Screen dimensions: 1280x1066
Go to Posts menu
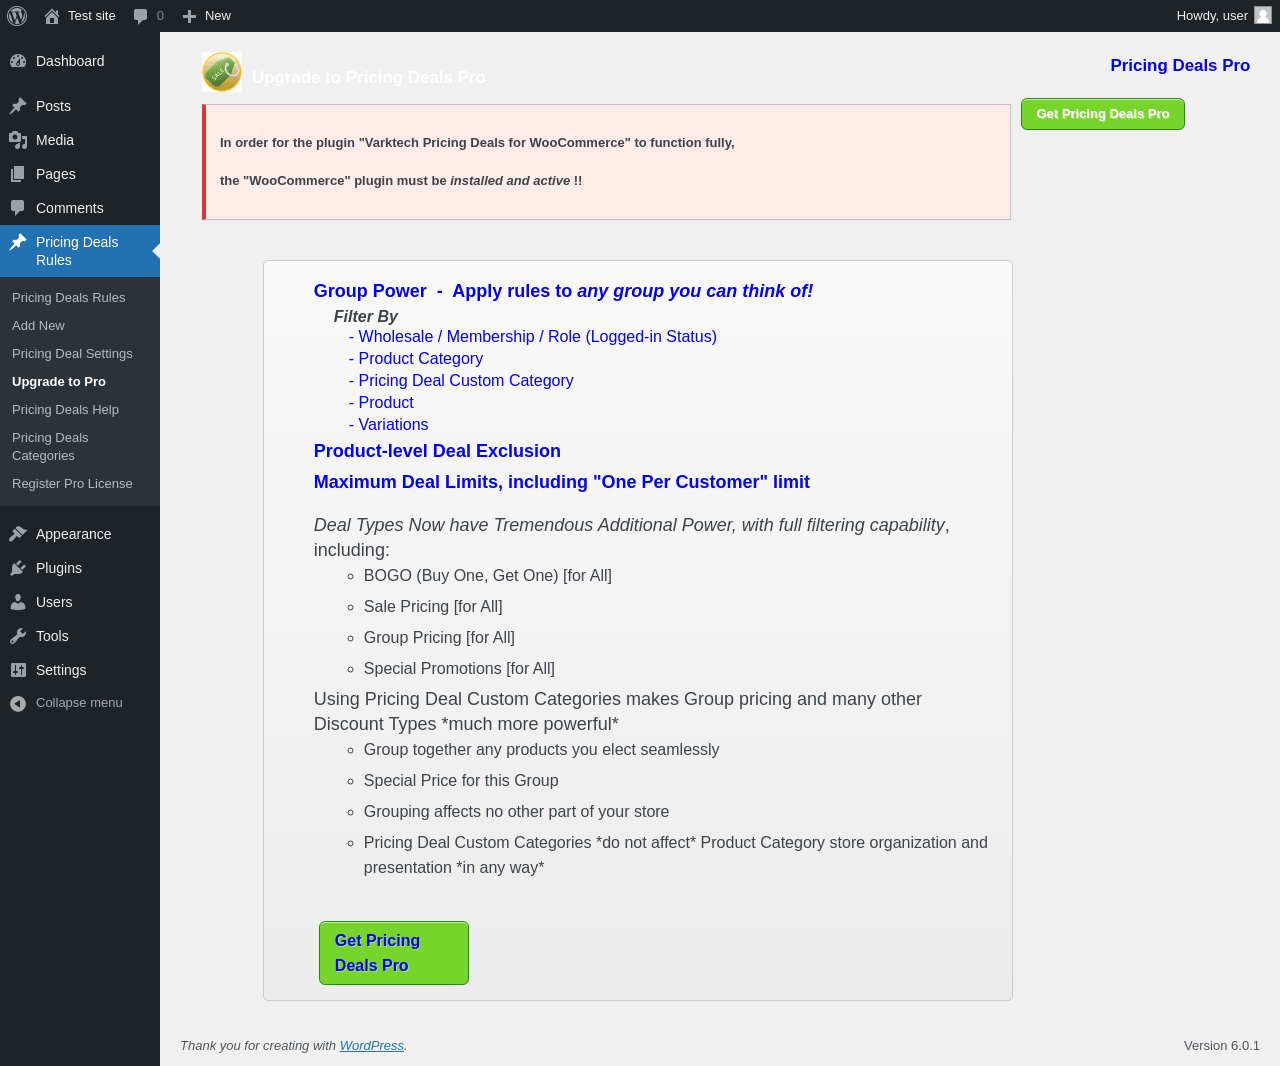tap(80, 106)
